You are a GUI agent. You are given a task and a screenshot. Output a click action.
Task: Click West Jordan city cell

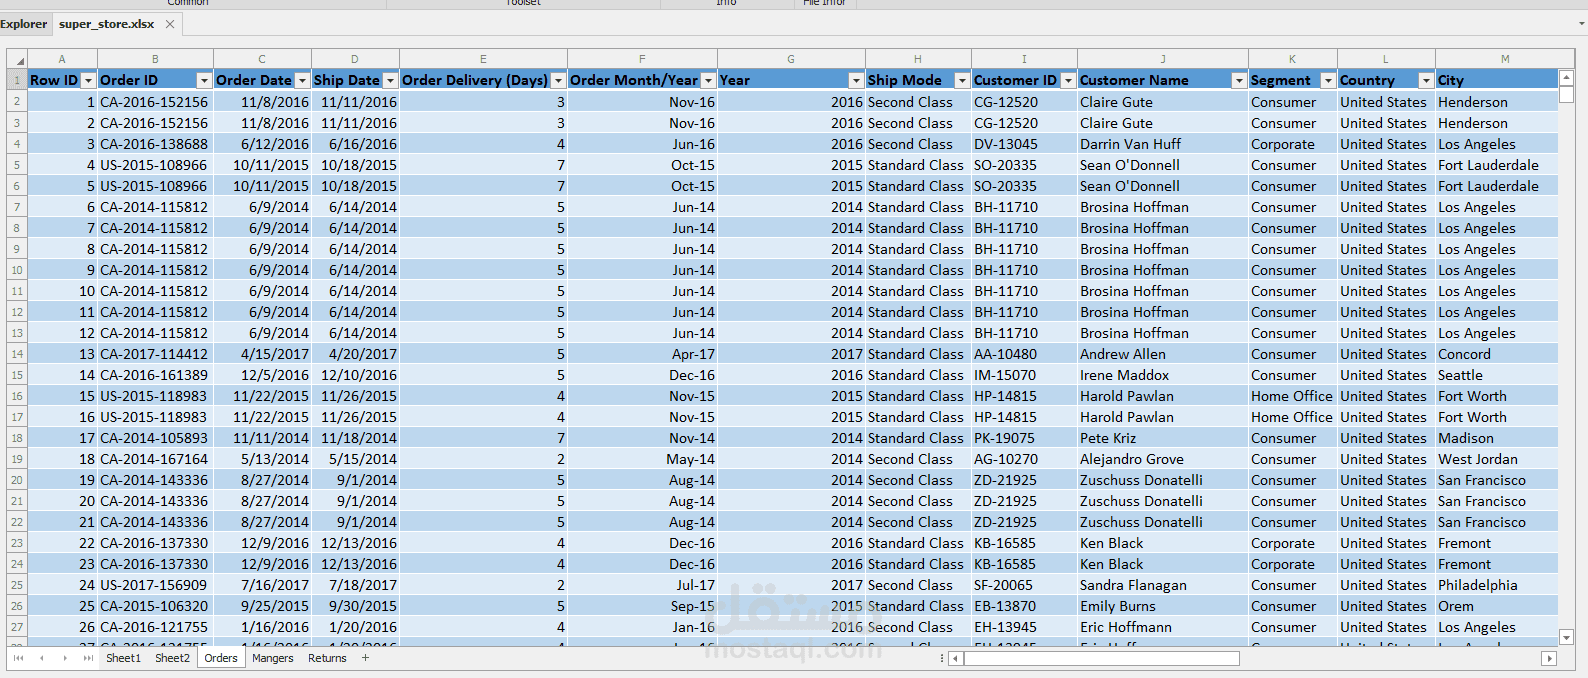(1497, 459)
